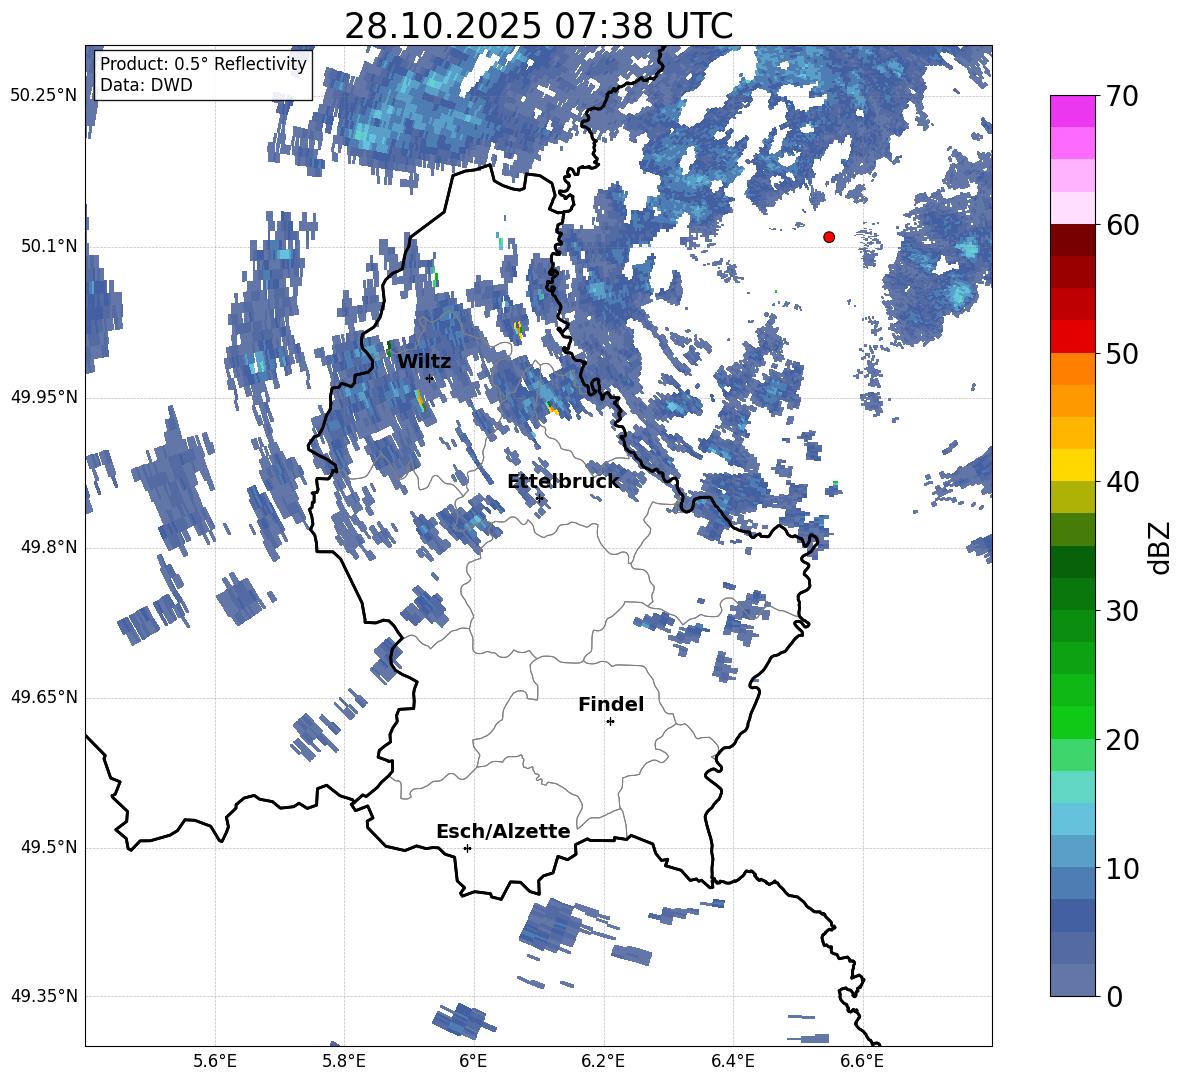Click the cross marker below Wiltz

[x=430, y=378]
